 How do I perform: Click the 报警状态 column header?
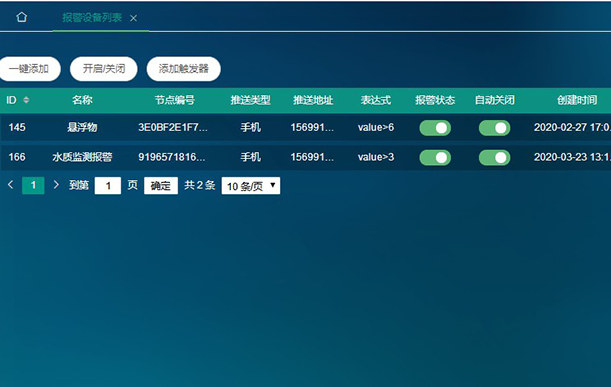(435, 100)
